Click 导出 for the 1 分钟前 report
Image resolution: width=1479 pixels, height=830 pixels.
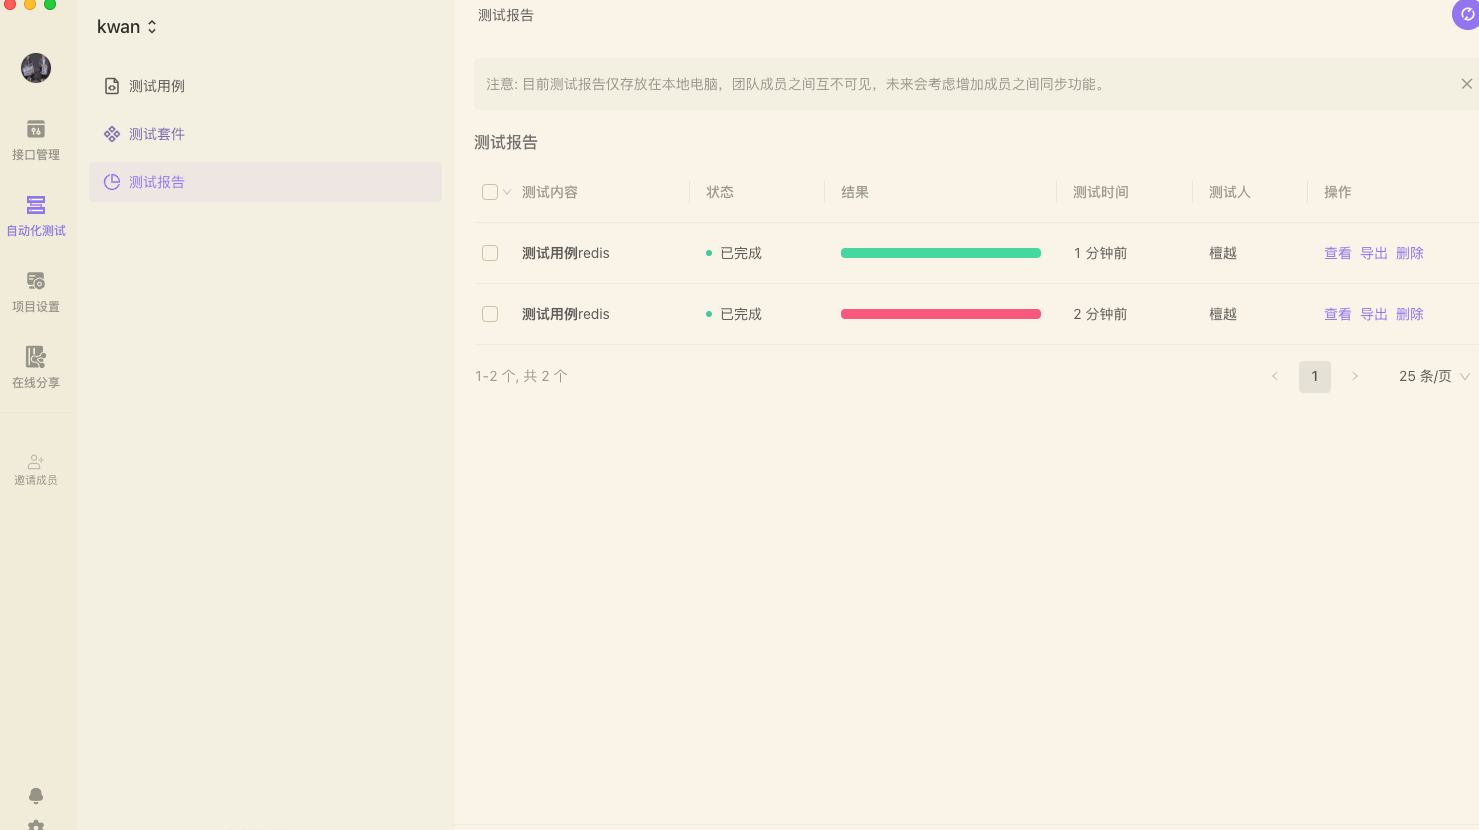[1374, 253]
